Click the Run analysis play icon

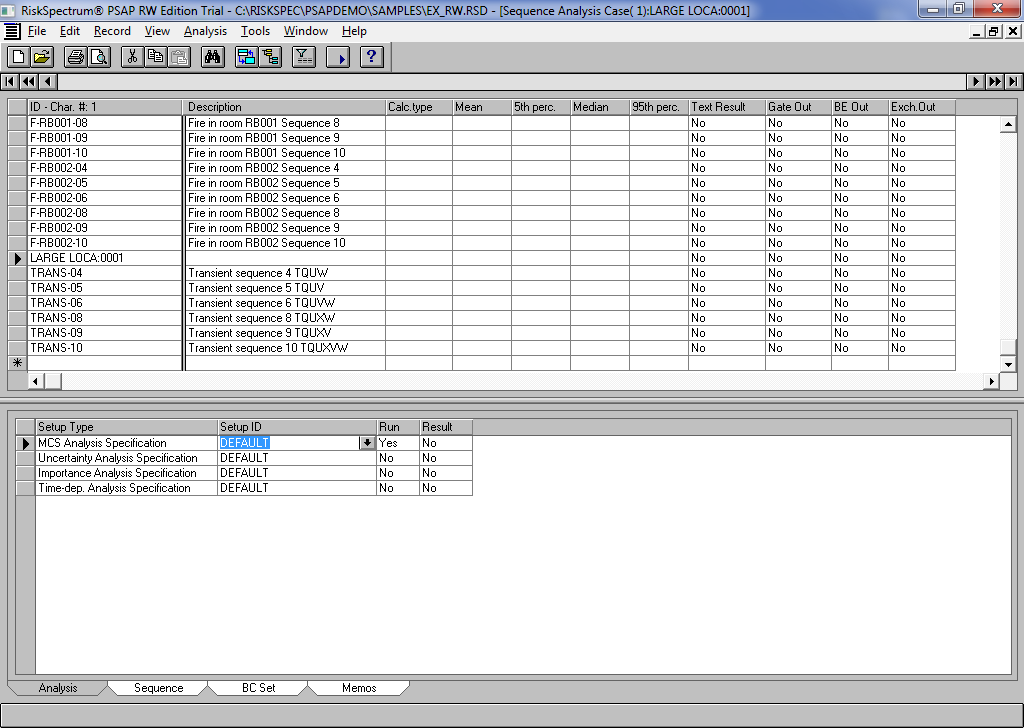[x=338, y=57]
